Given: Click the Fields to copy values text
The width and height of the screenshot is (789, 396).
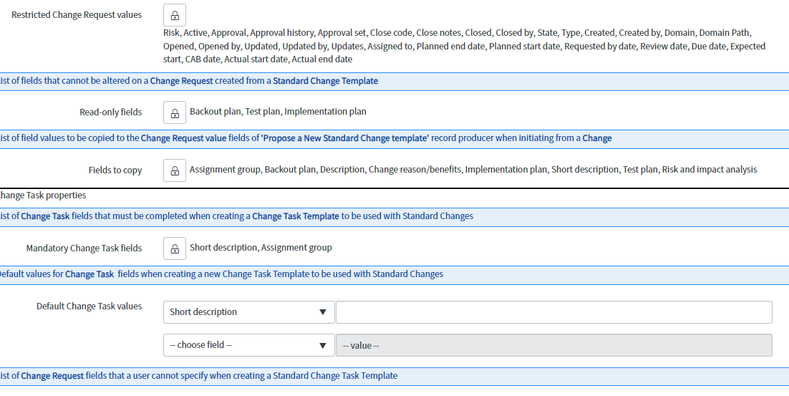Looking at the screenshot, I should [473, 170].
